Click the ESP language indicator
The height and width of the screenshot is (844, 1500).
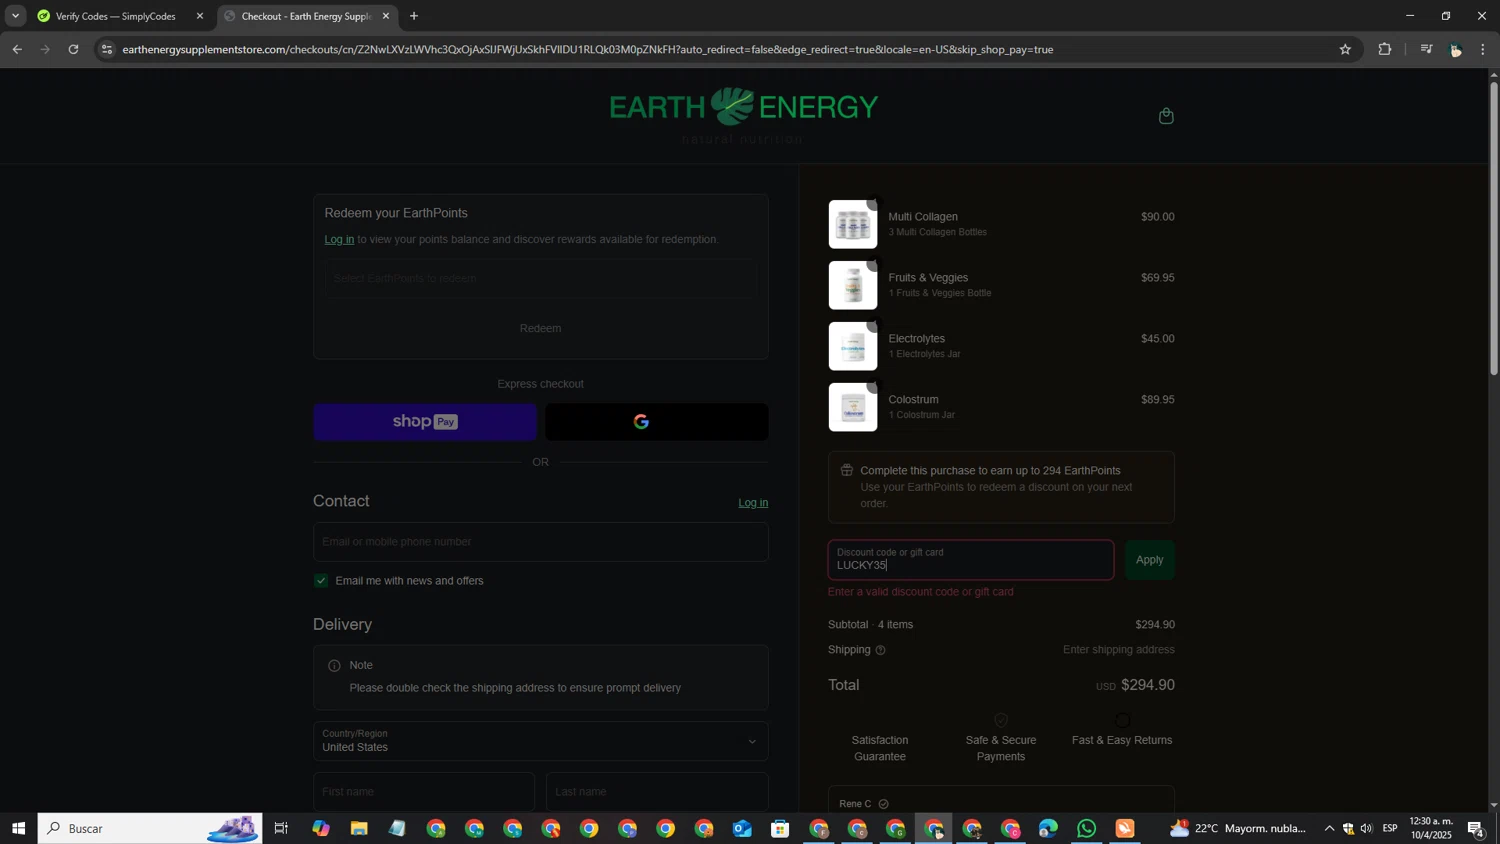(x=1390, y=828)
